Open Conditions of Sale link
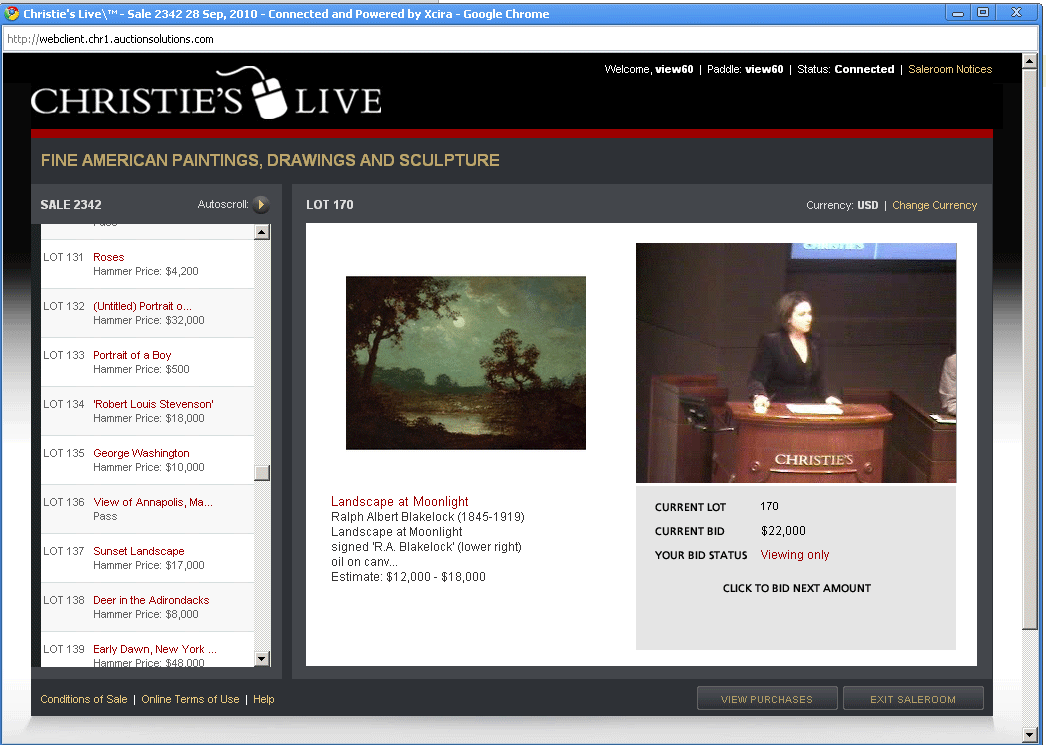This screenshot has width=1046, height=745. (84, 699)
